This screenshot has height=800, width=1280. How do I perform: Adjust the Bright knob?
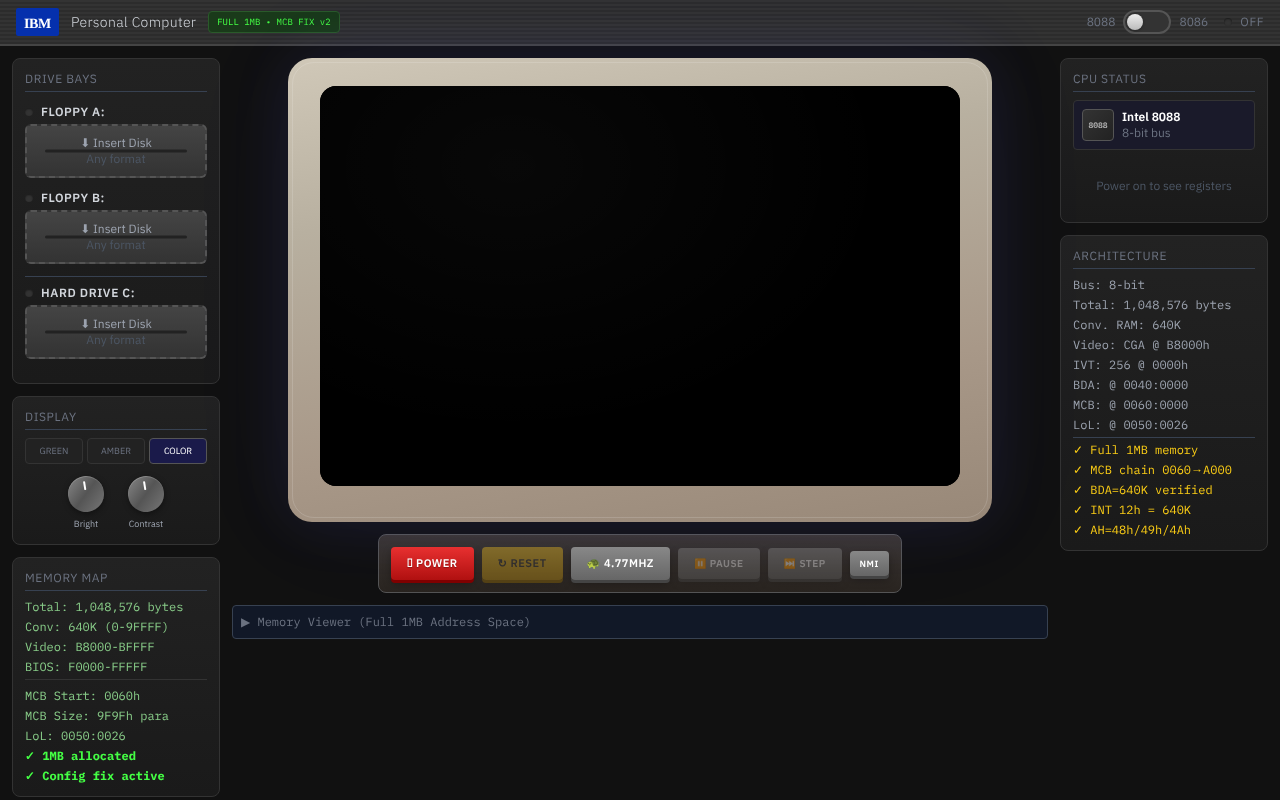[x=86, y=495]
